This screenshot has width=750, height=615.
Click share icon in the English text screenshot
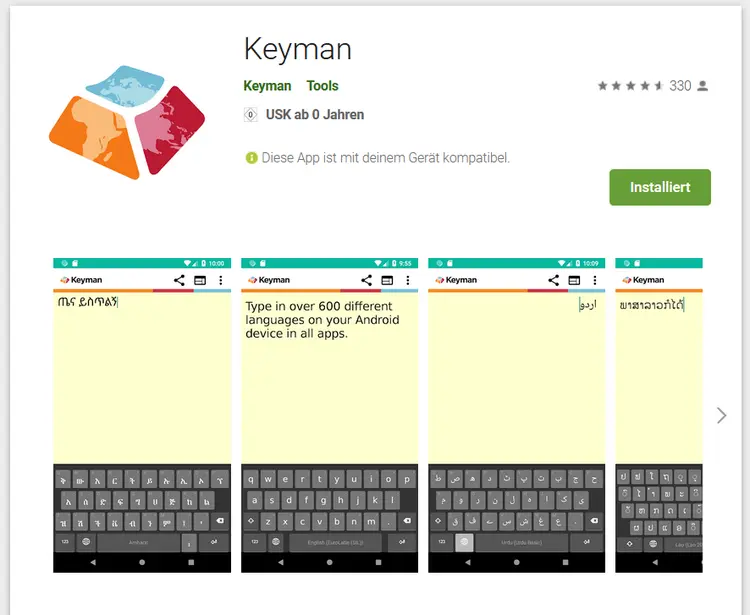point(367,280)
